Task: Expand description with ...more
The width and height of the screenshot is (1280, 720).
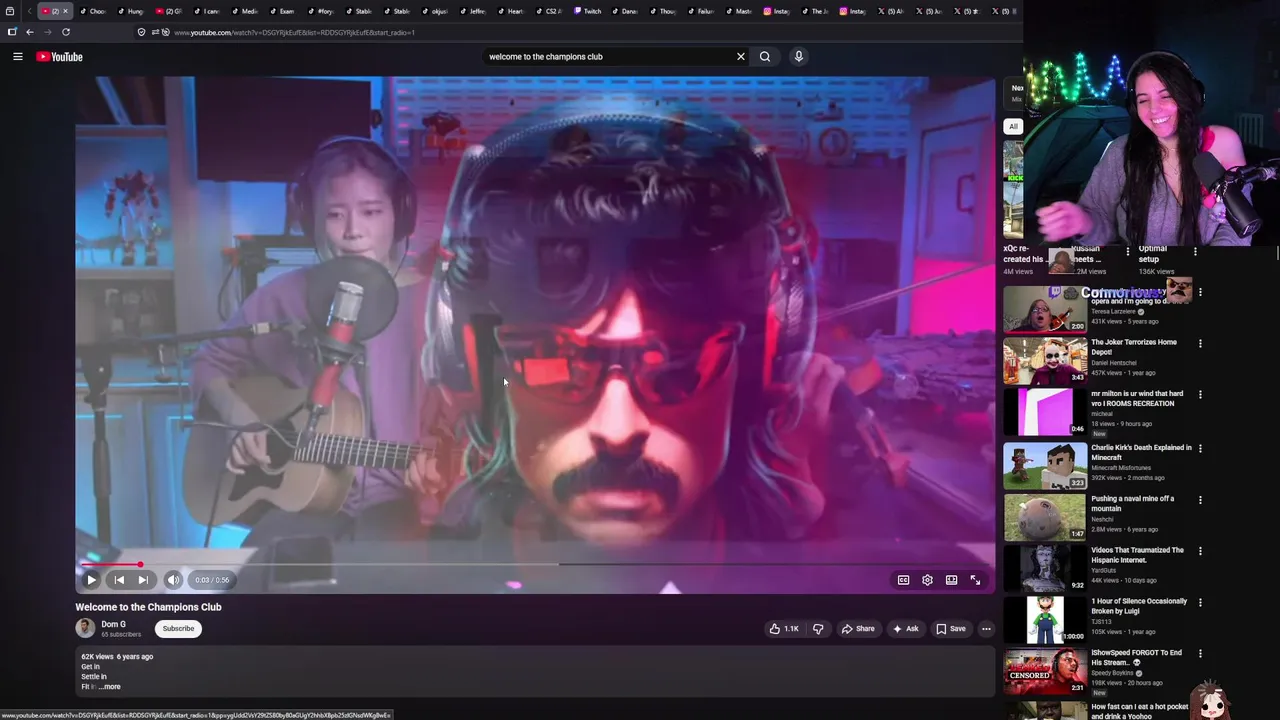Action: click(110, 687)
